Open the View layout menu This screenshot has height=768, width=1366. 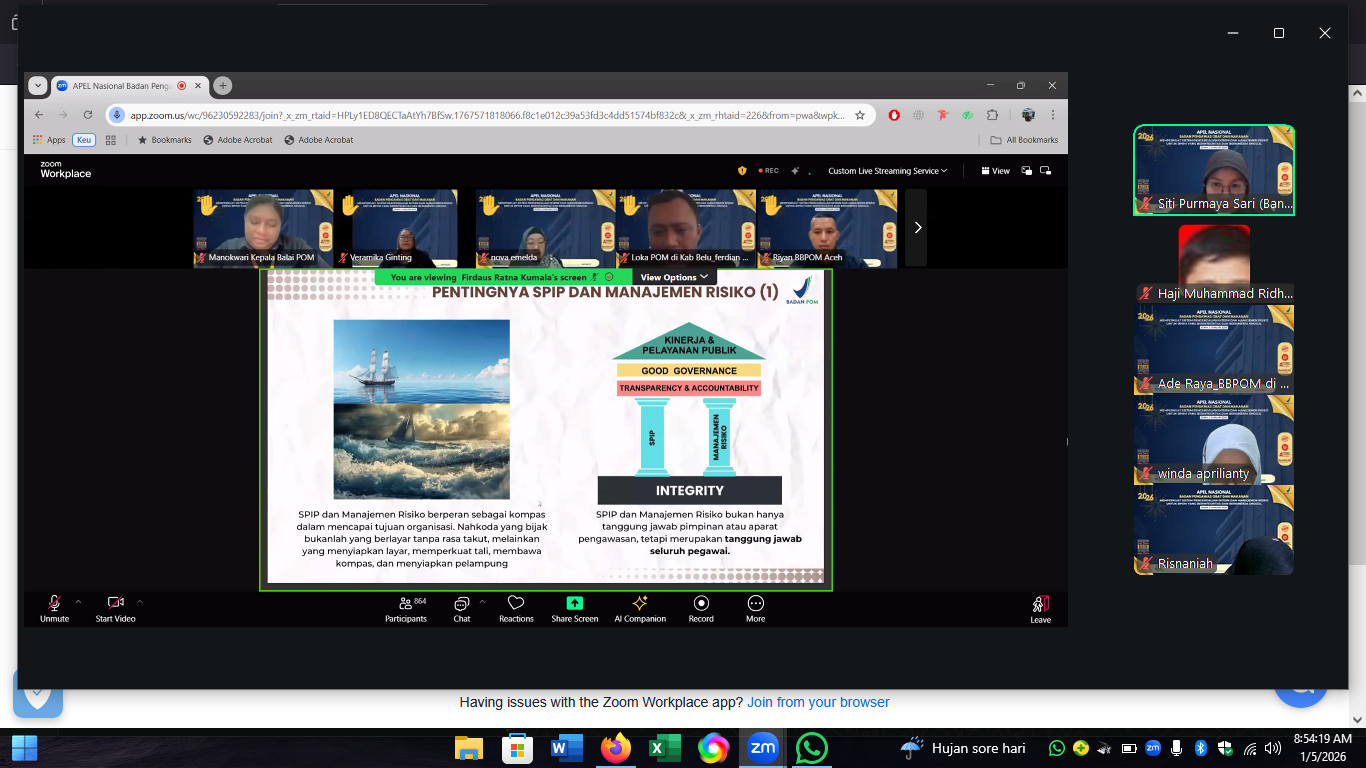pyautogui.click(x=995, y=171)
